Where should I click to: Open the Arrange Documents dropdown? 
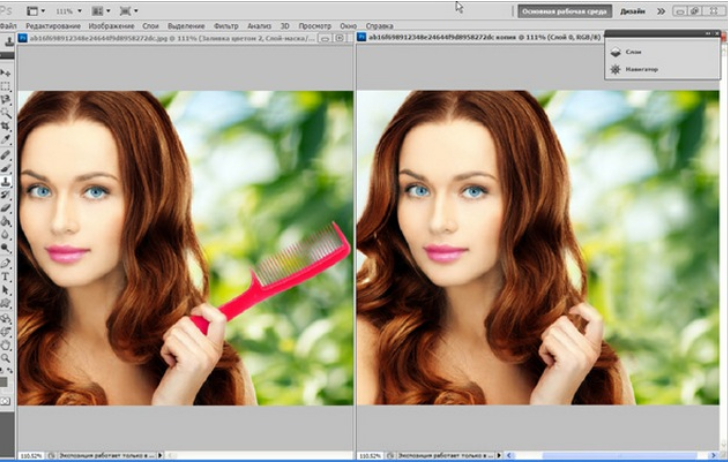point(101,11)
